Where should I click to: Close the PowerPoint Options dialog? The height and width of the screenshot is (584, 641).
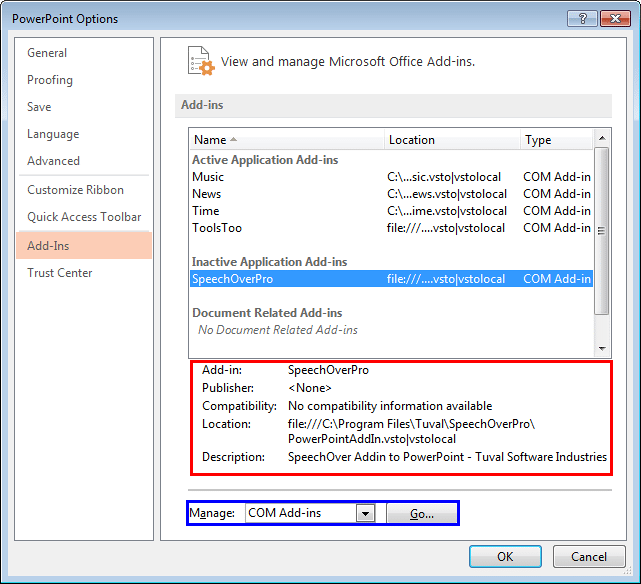coord(615,18)
